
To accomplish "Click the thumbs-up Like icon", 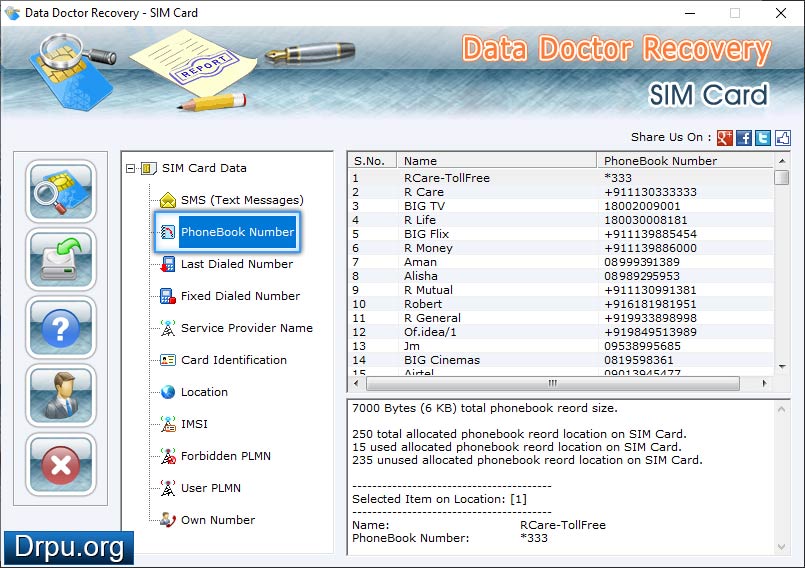I will 782,138.
